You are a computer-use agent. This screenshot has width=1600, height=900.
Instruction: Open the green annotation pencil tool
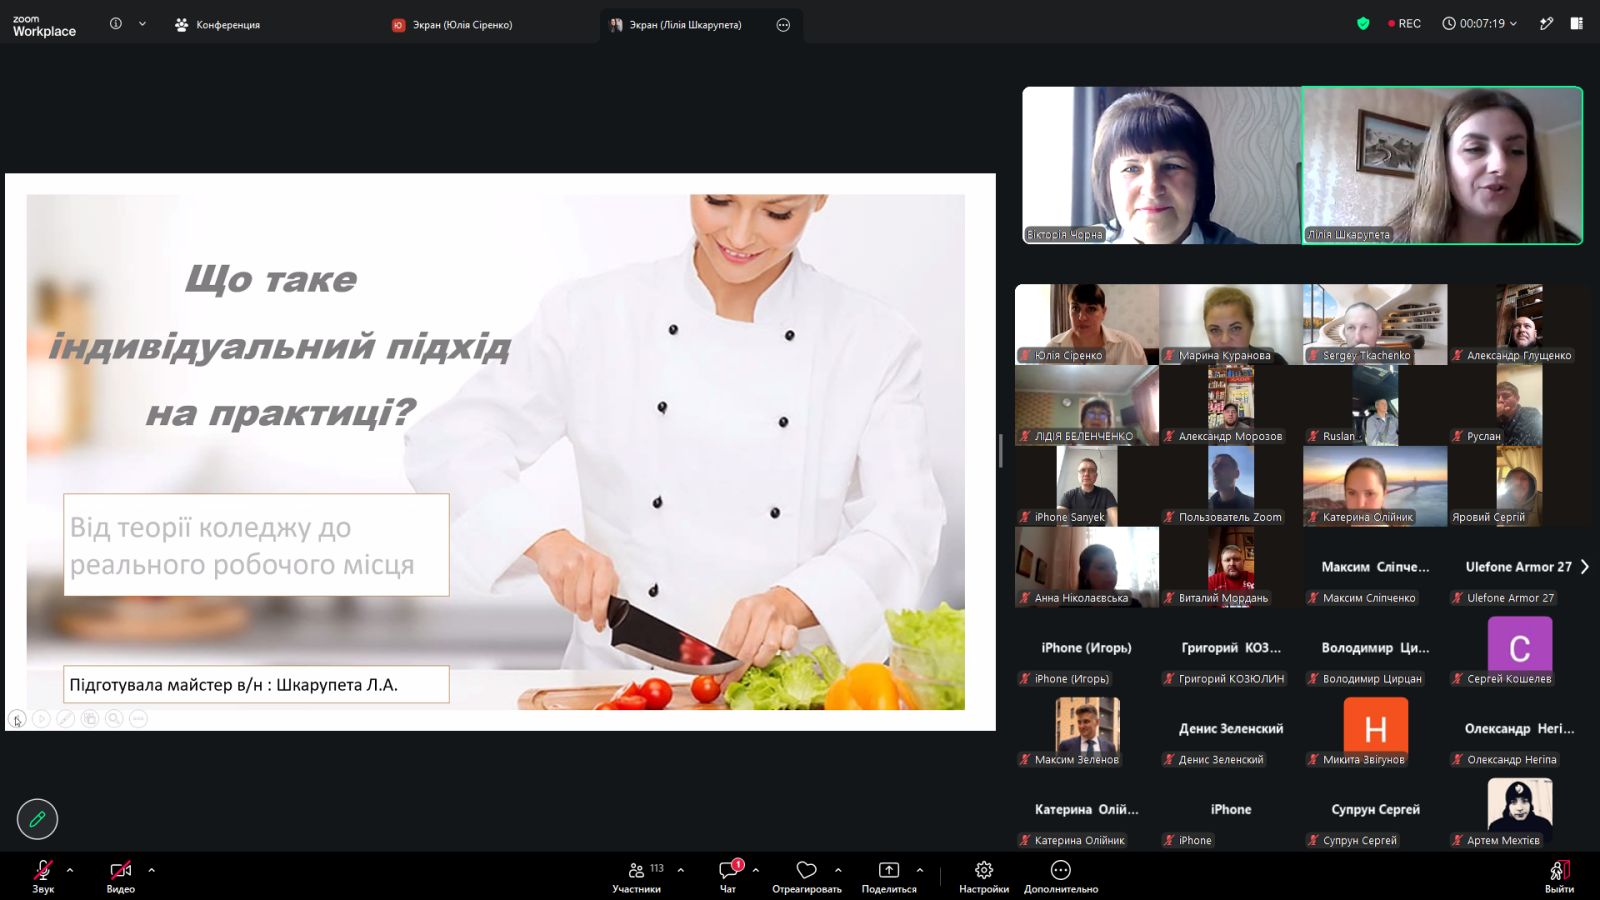point(37,819)
